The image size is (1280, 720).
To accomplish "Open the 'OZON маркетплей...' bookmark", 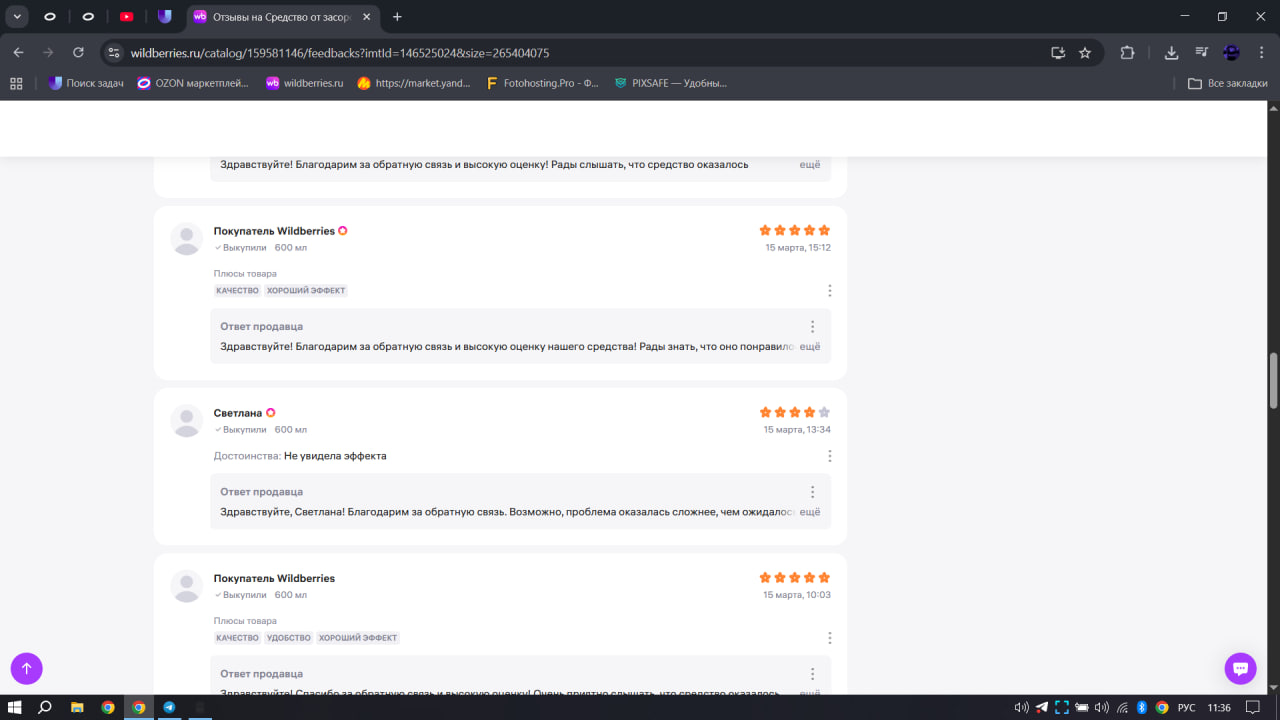I will pos(193,83).
